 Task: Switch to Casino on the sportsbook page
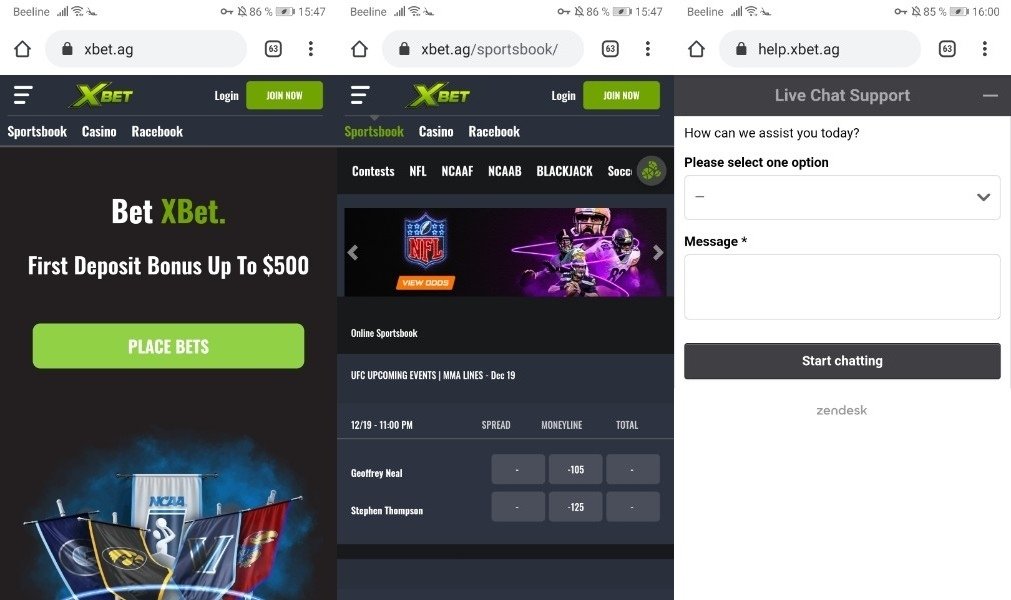pos(436,131)
